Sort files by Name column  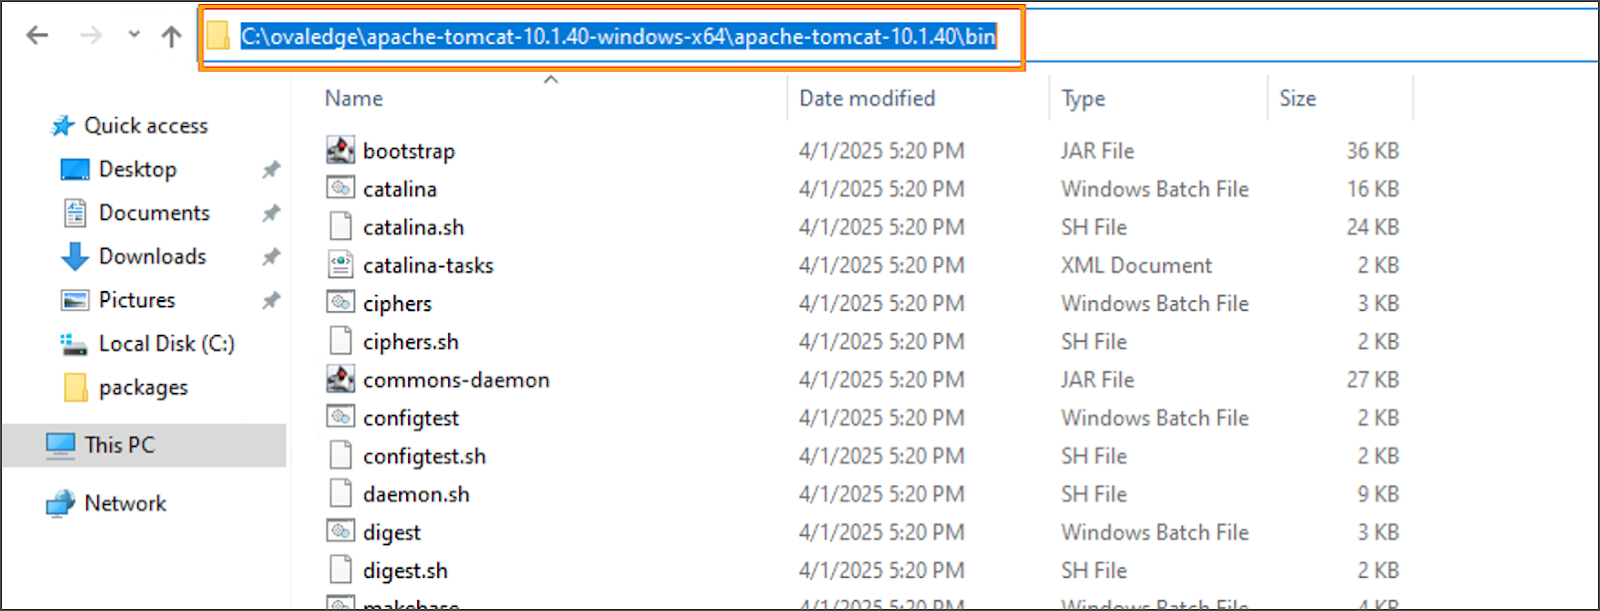(x=354, y=98)
